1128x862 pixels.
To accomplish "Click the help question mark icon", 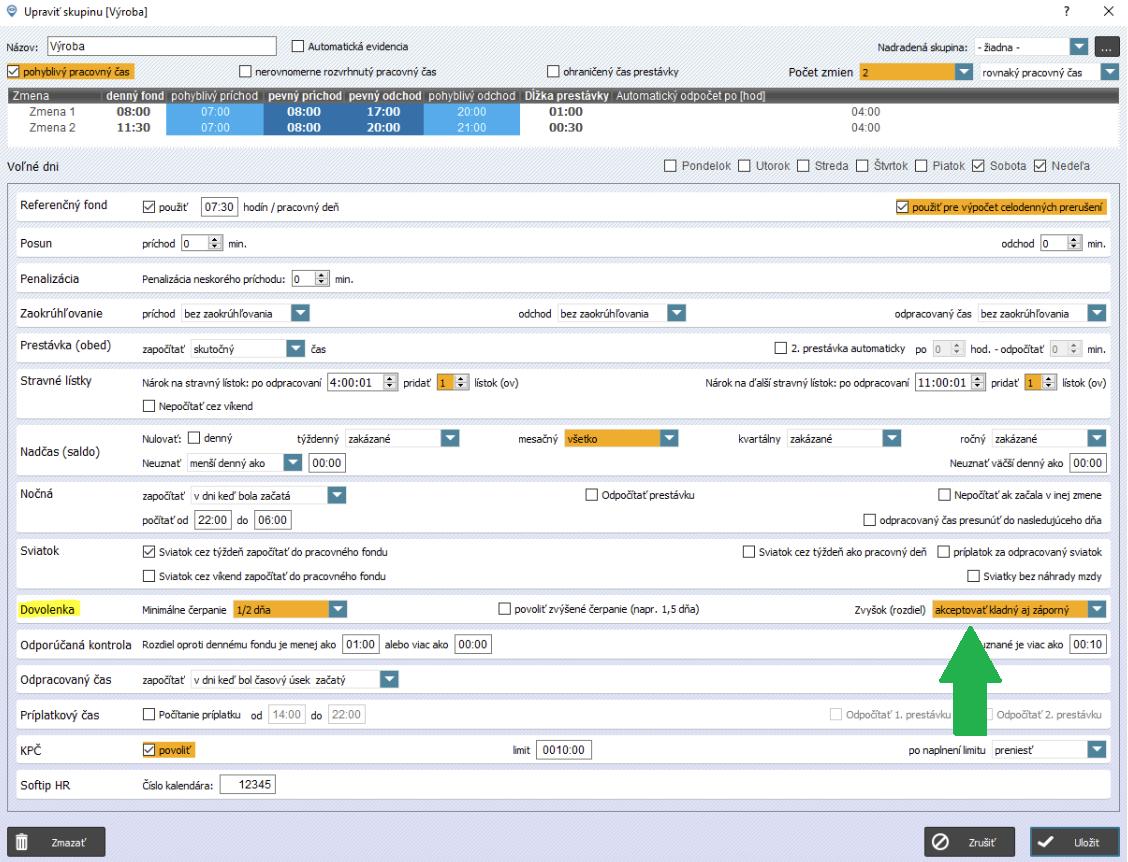I will pos(1068,11).
